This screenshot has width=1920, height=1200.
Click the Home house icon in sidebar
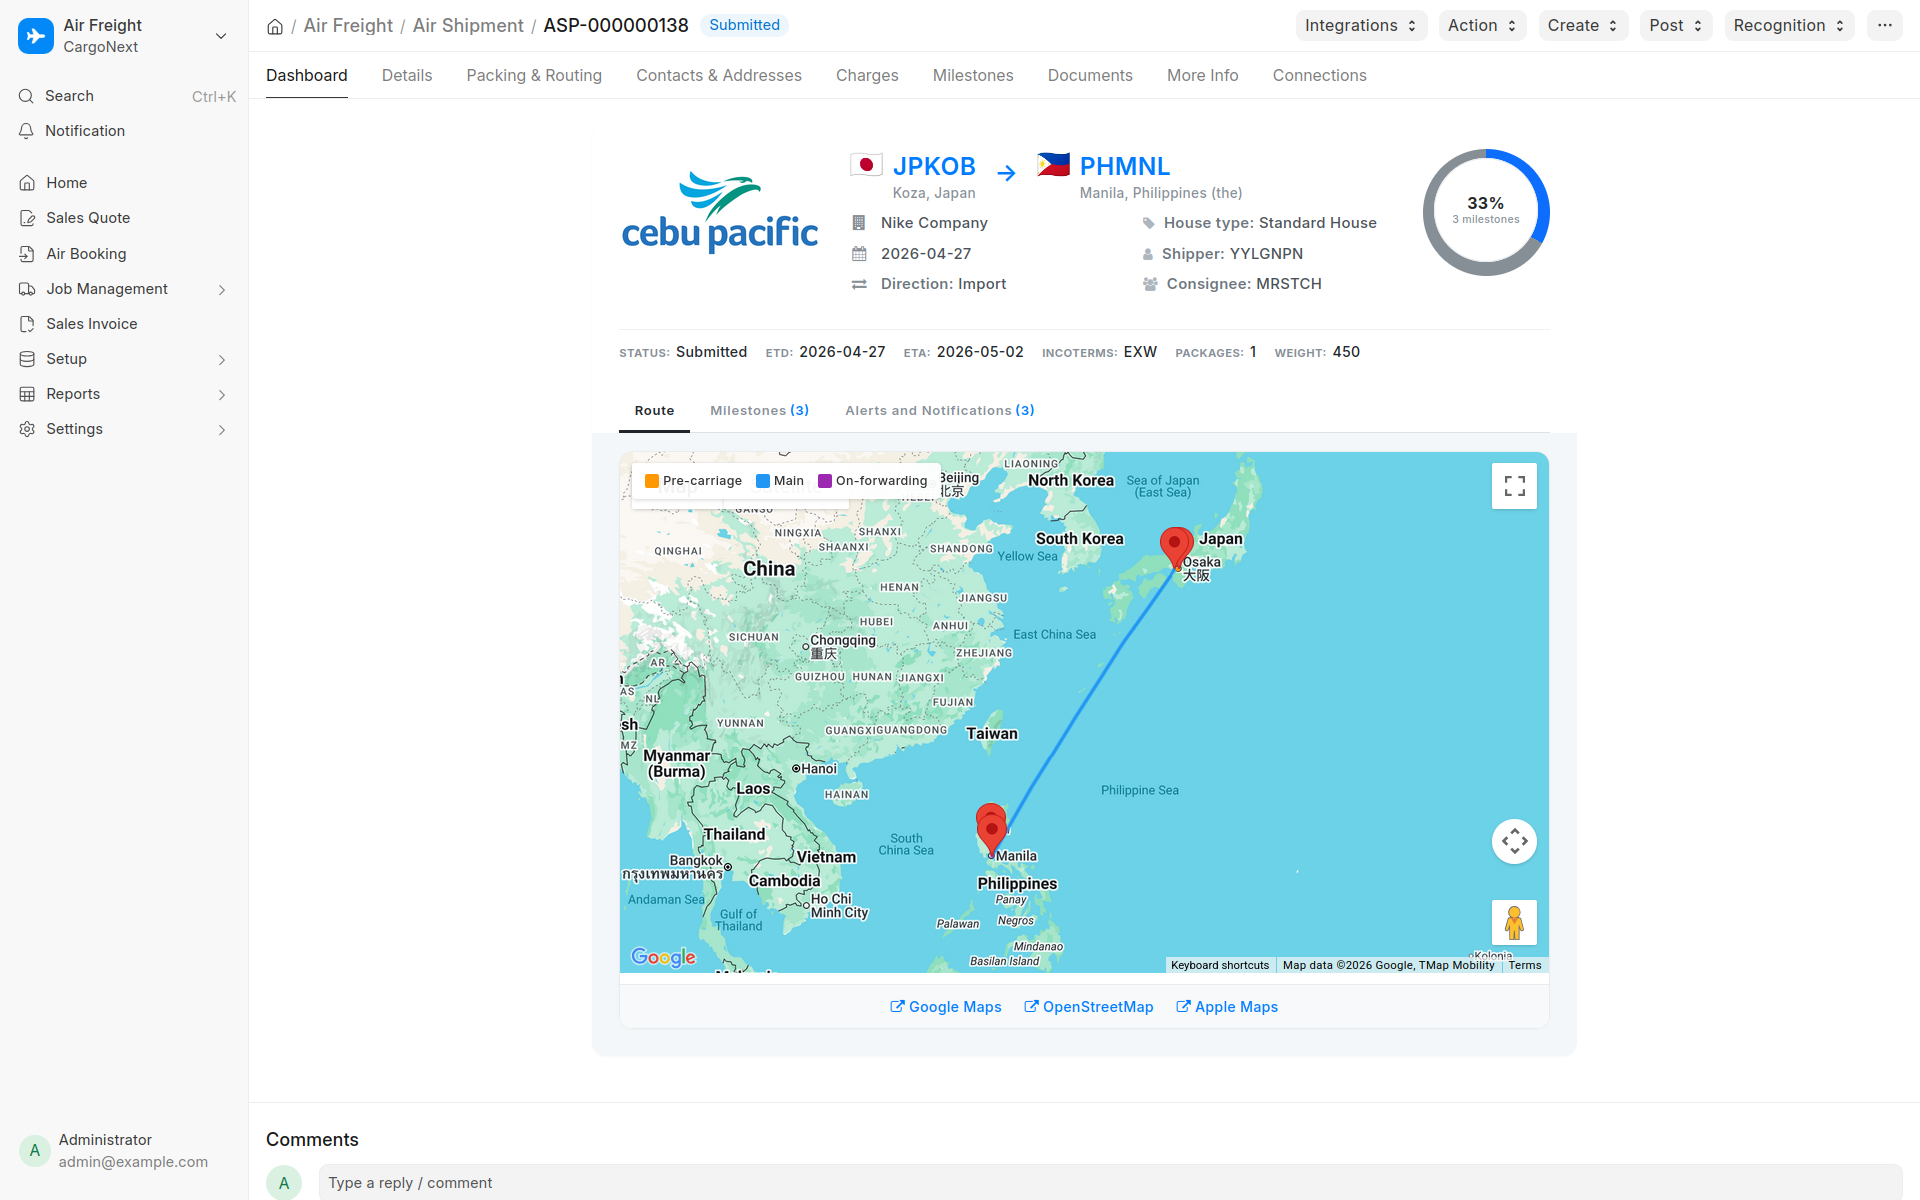point(27,183)
